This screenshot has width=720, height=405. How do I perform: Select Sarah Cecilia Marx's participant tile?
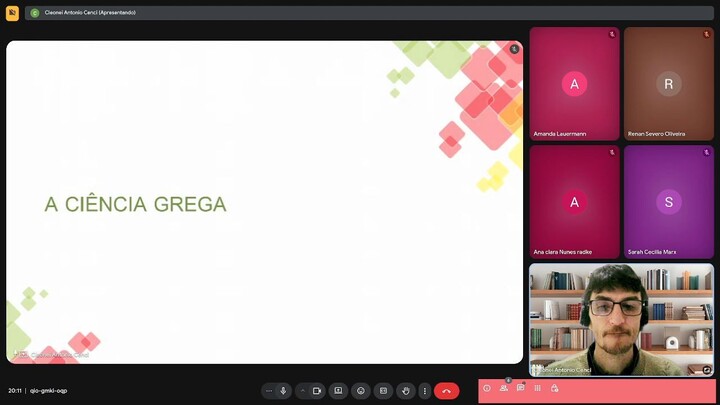[x=668, y=201]
